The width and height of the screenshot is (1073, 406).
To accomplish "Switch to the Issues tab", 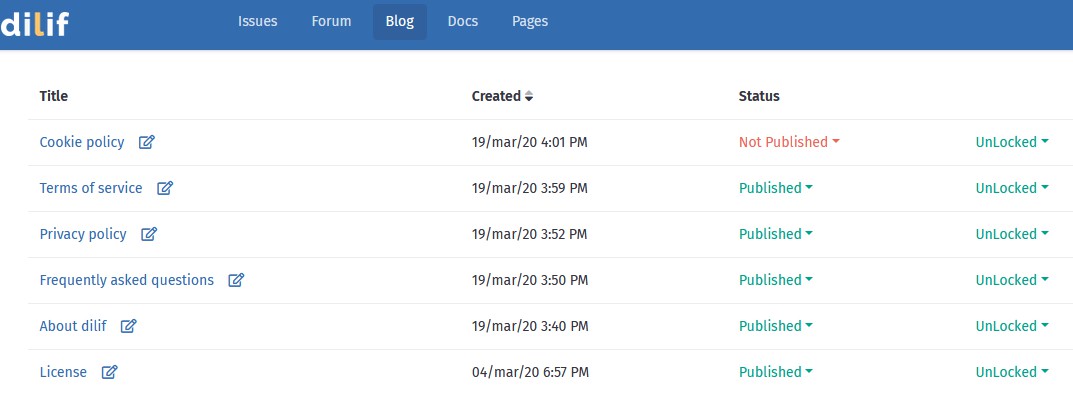I will click(257, 21).
